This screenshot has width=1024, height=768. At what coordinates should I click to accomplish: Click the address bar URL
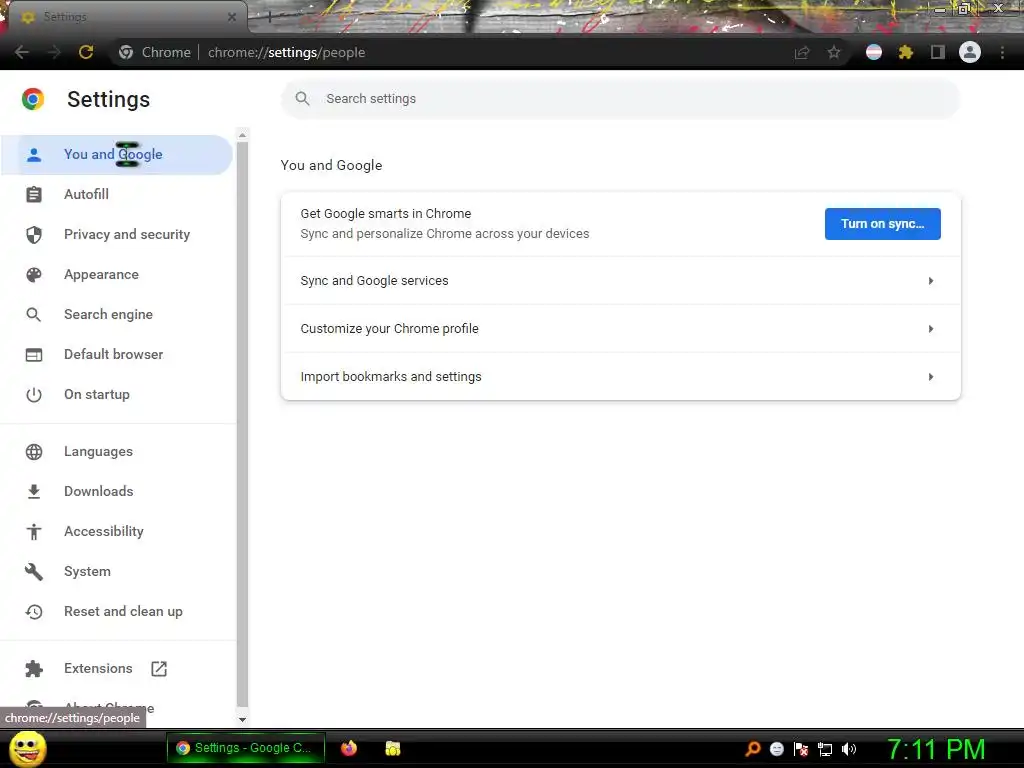(287, 52)
